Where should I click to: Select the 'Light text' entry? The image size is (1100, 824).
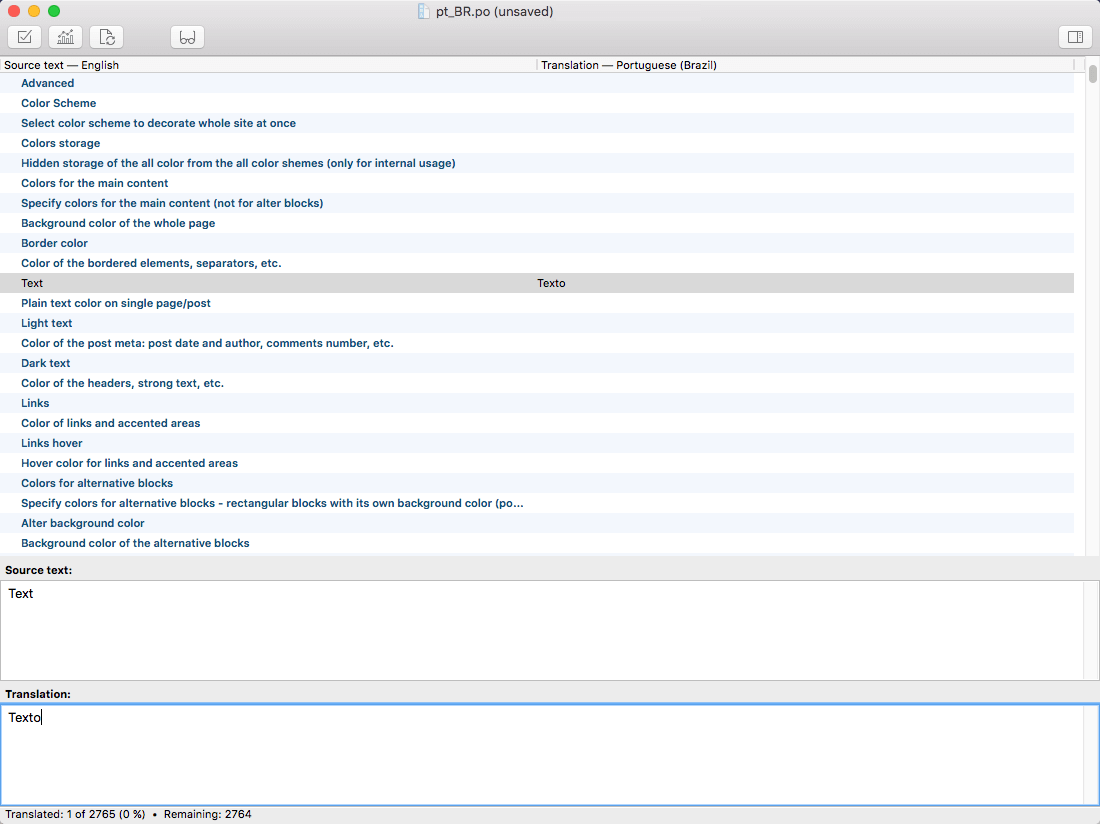tap(47, 323)
